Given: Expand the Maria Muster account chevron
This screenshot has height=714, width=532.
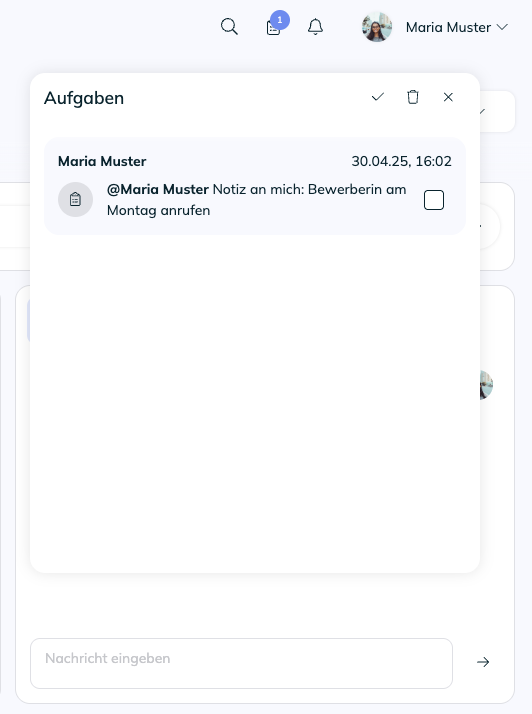Looking at the screenshot, I should click(x=502, y=27).
